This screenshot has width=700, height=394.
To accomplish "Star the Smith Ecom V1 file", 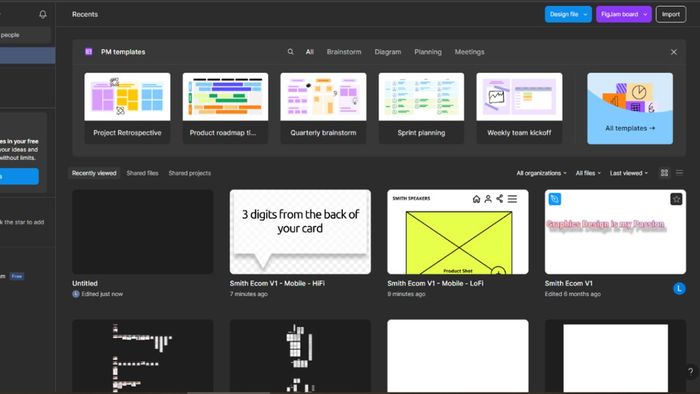I will (676, 199).
